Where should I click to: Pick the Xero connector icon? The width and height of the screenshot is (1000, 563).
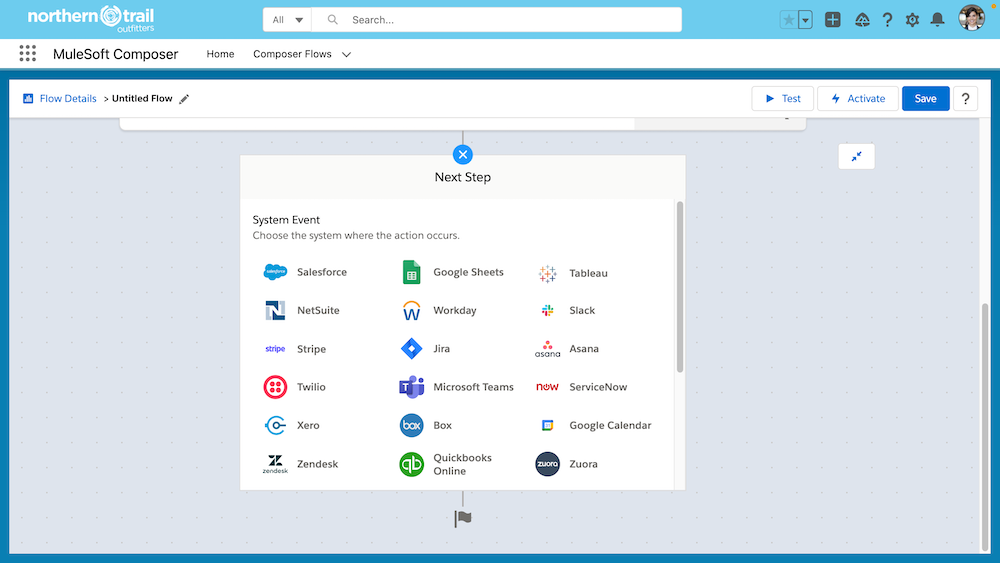(x=275, y=425)
